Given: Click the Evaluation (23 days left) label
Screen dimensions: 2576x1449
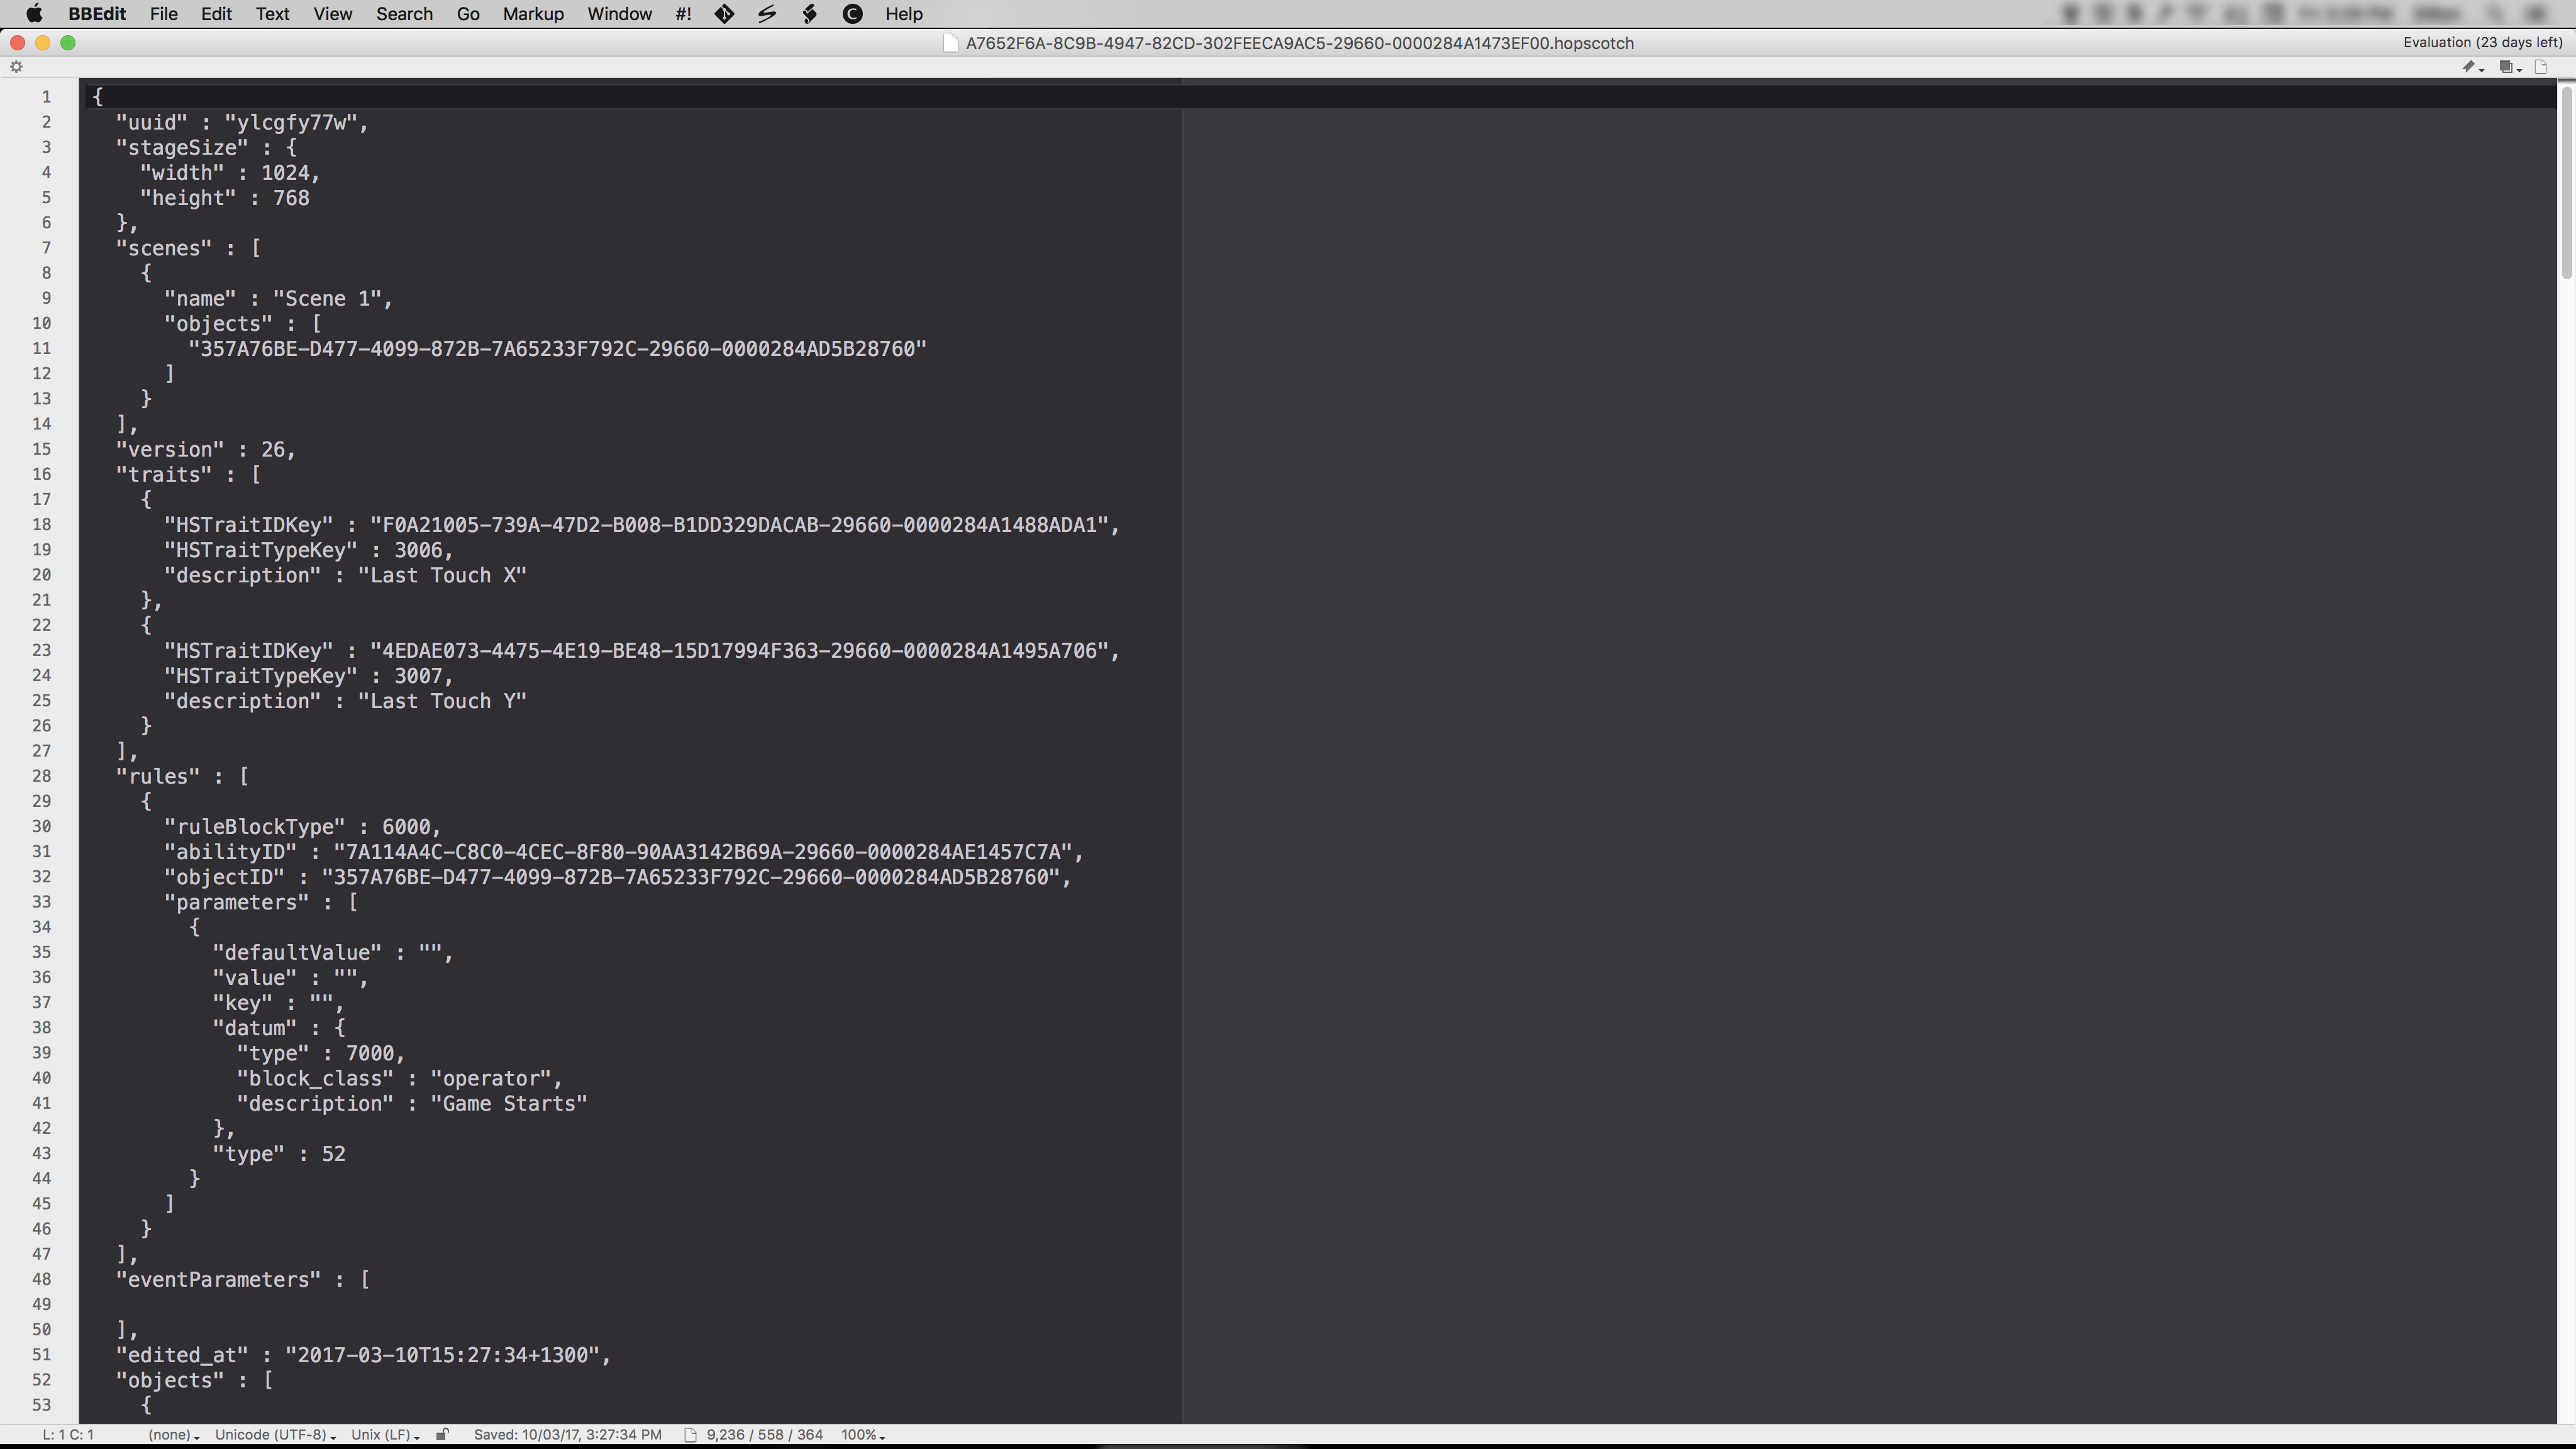Looking at the screenshot, I should [x=2482, y=42].
